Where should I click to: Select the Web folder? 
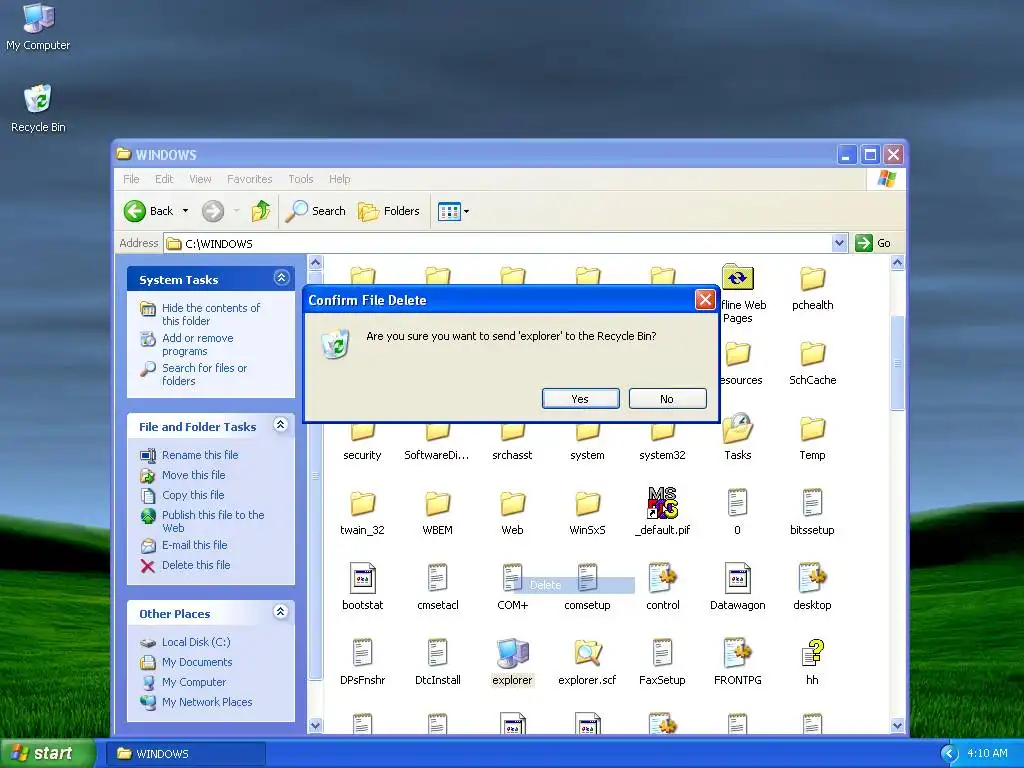coord(513,513)
